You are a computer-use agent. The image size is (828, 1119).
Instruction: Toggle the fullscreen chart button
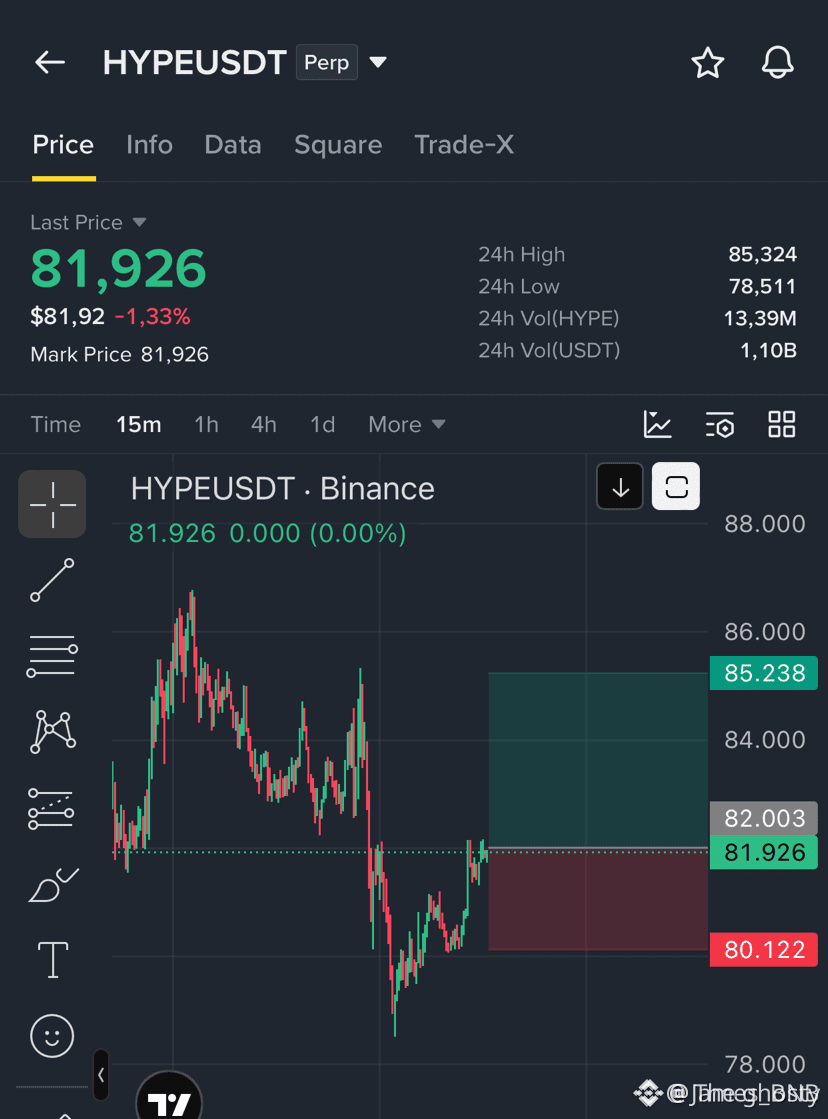tap(676, 487)
